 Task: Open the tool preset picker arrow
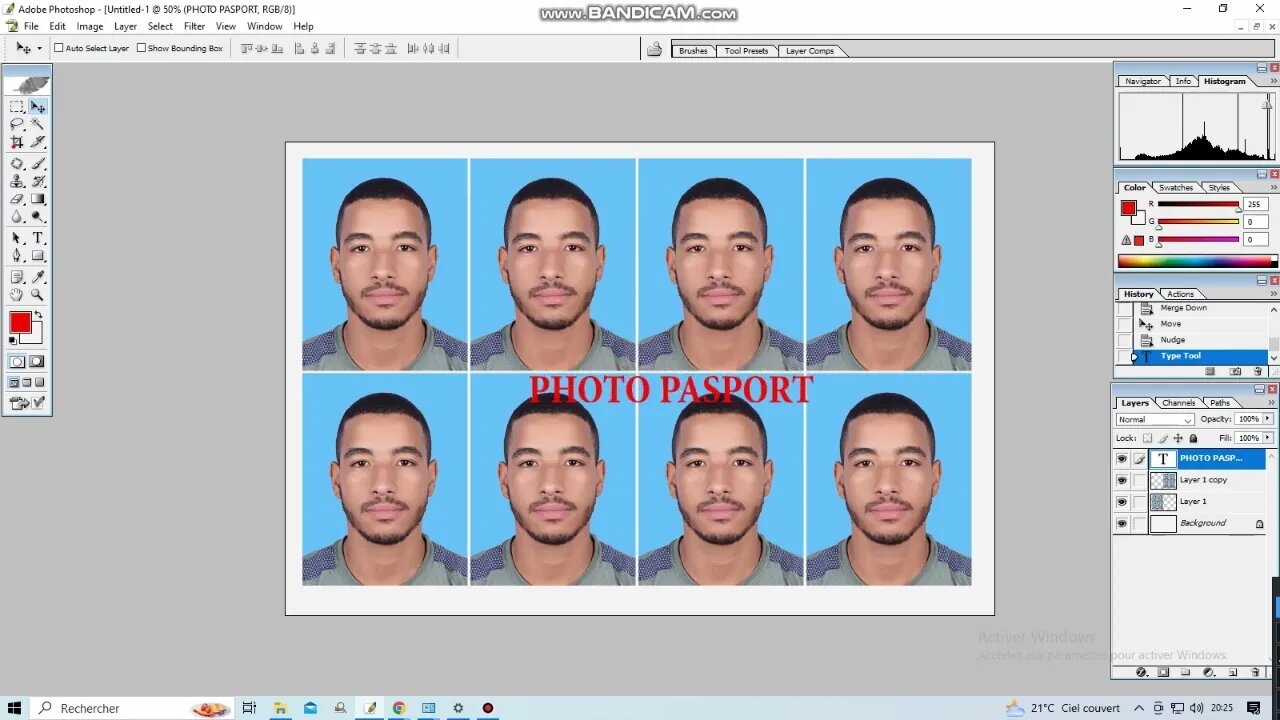40,48
